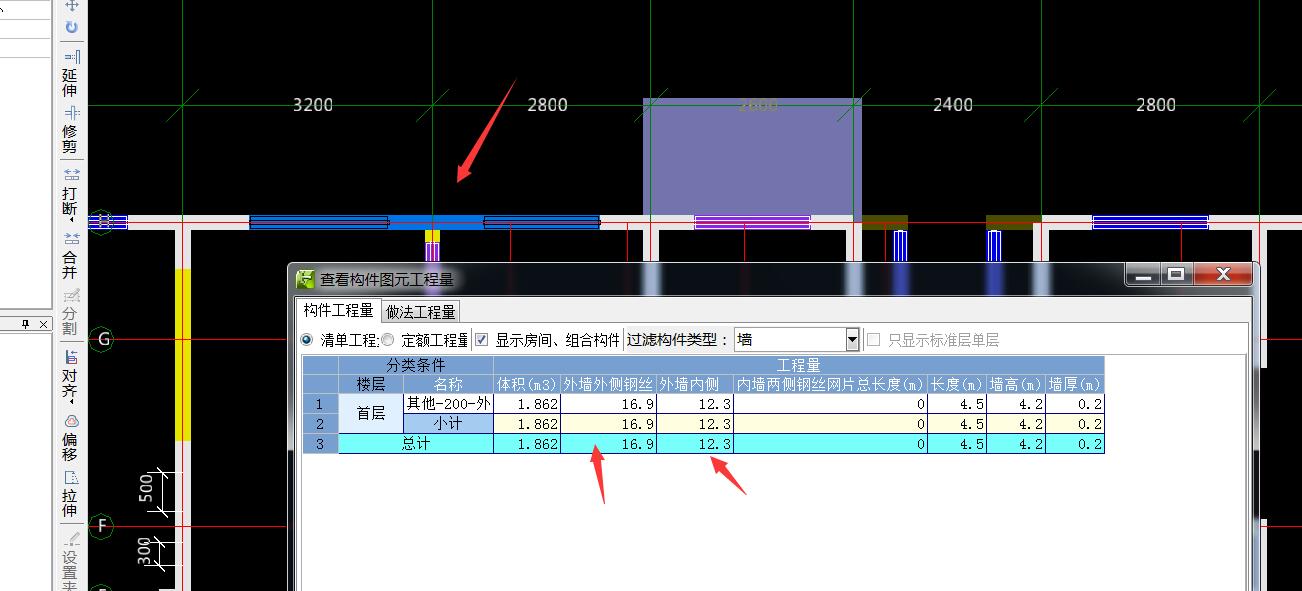Close the 查看构件图元工程量 dialog
The height and width of the screenshot is (591, 1302).
tap(1221, 274)
